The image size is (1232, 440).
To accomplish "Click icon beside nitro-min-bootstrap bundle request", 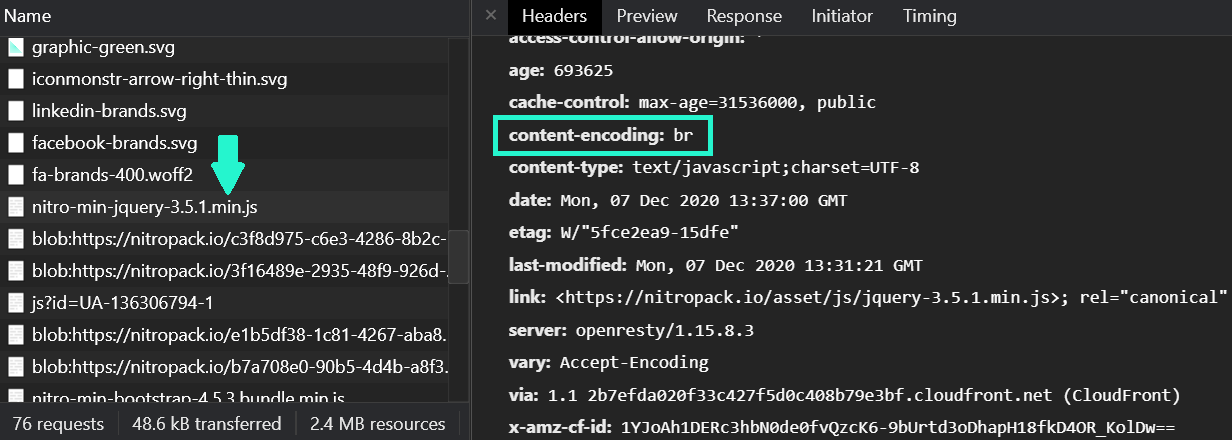I will [x=15, y=397].
